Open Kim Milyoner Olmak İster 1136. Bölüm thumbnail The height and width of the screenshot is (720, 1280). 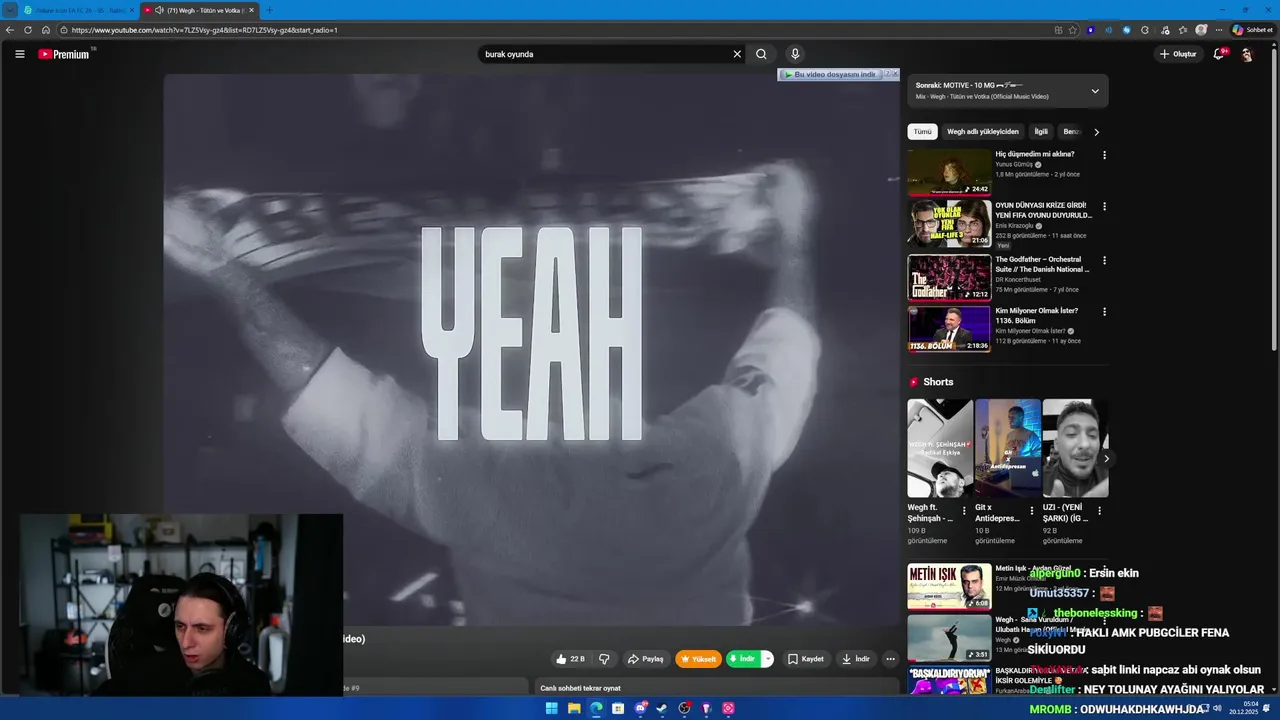(949, 329)
